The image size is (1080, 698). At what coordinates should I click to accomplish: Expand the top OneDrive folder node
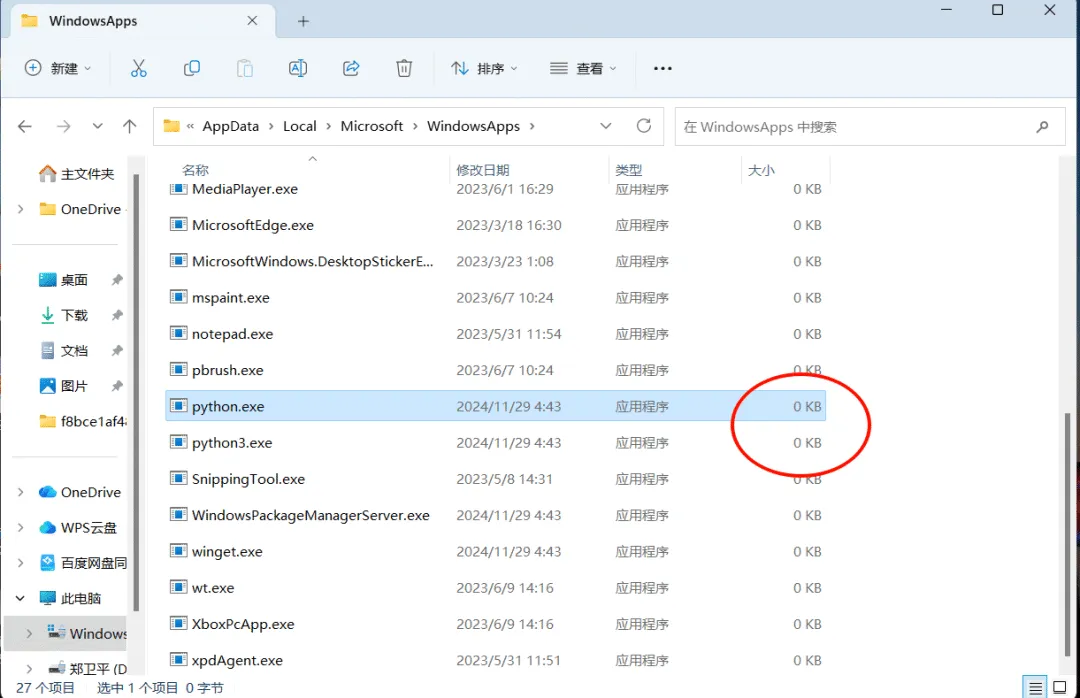point(21,209)
